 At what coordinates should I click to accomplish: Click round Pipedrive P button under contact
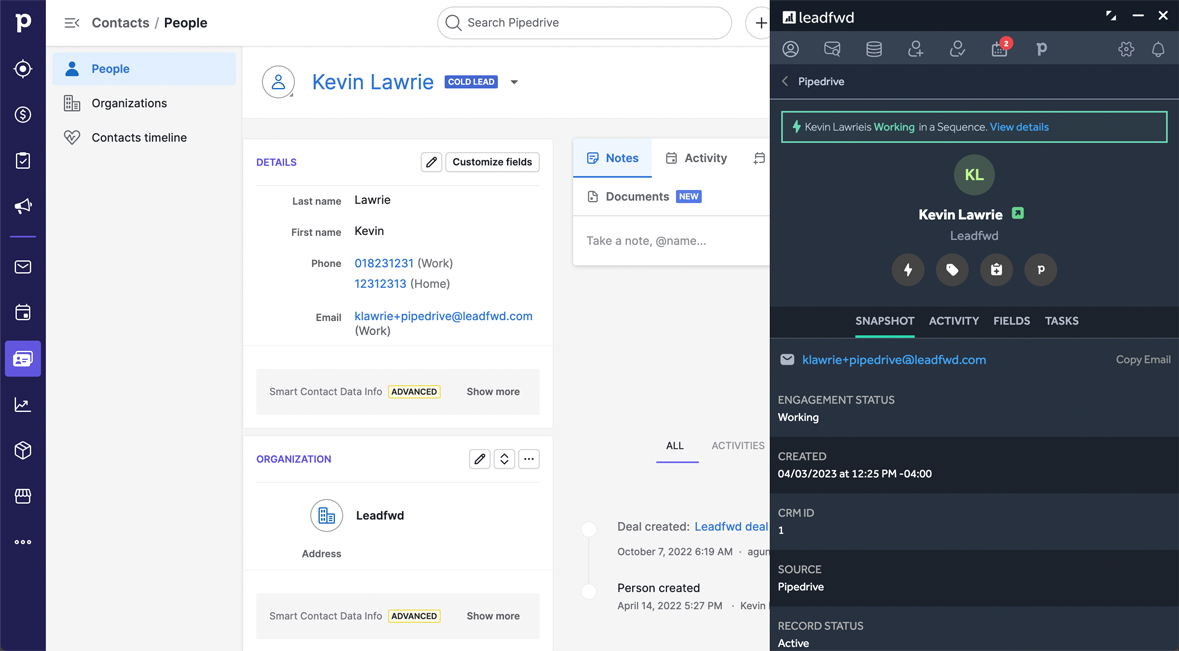coord(1041,270)
